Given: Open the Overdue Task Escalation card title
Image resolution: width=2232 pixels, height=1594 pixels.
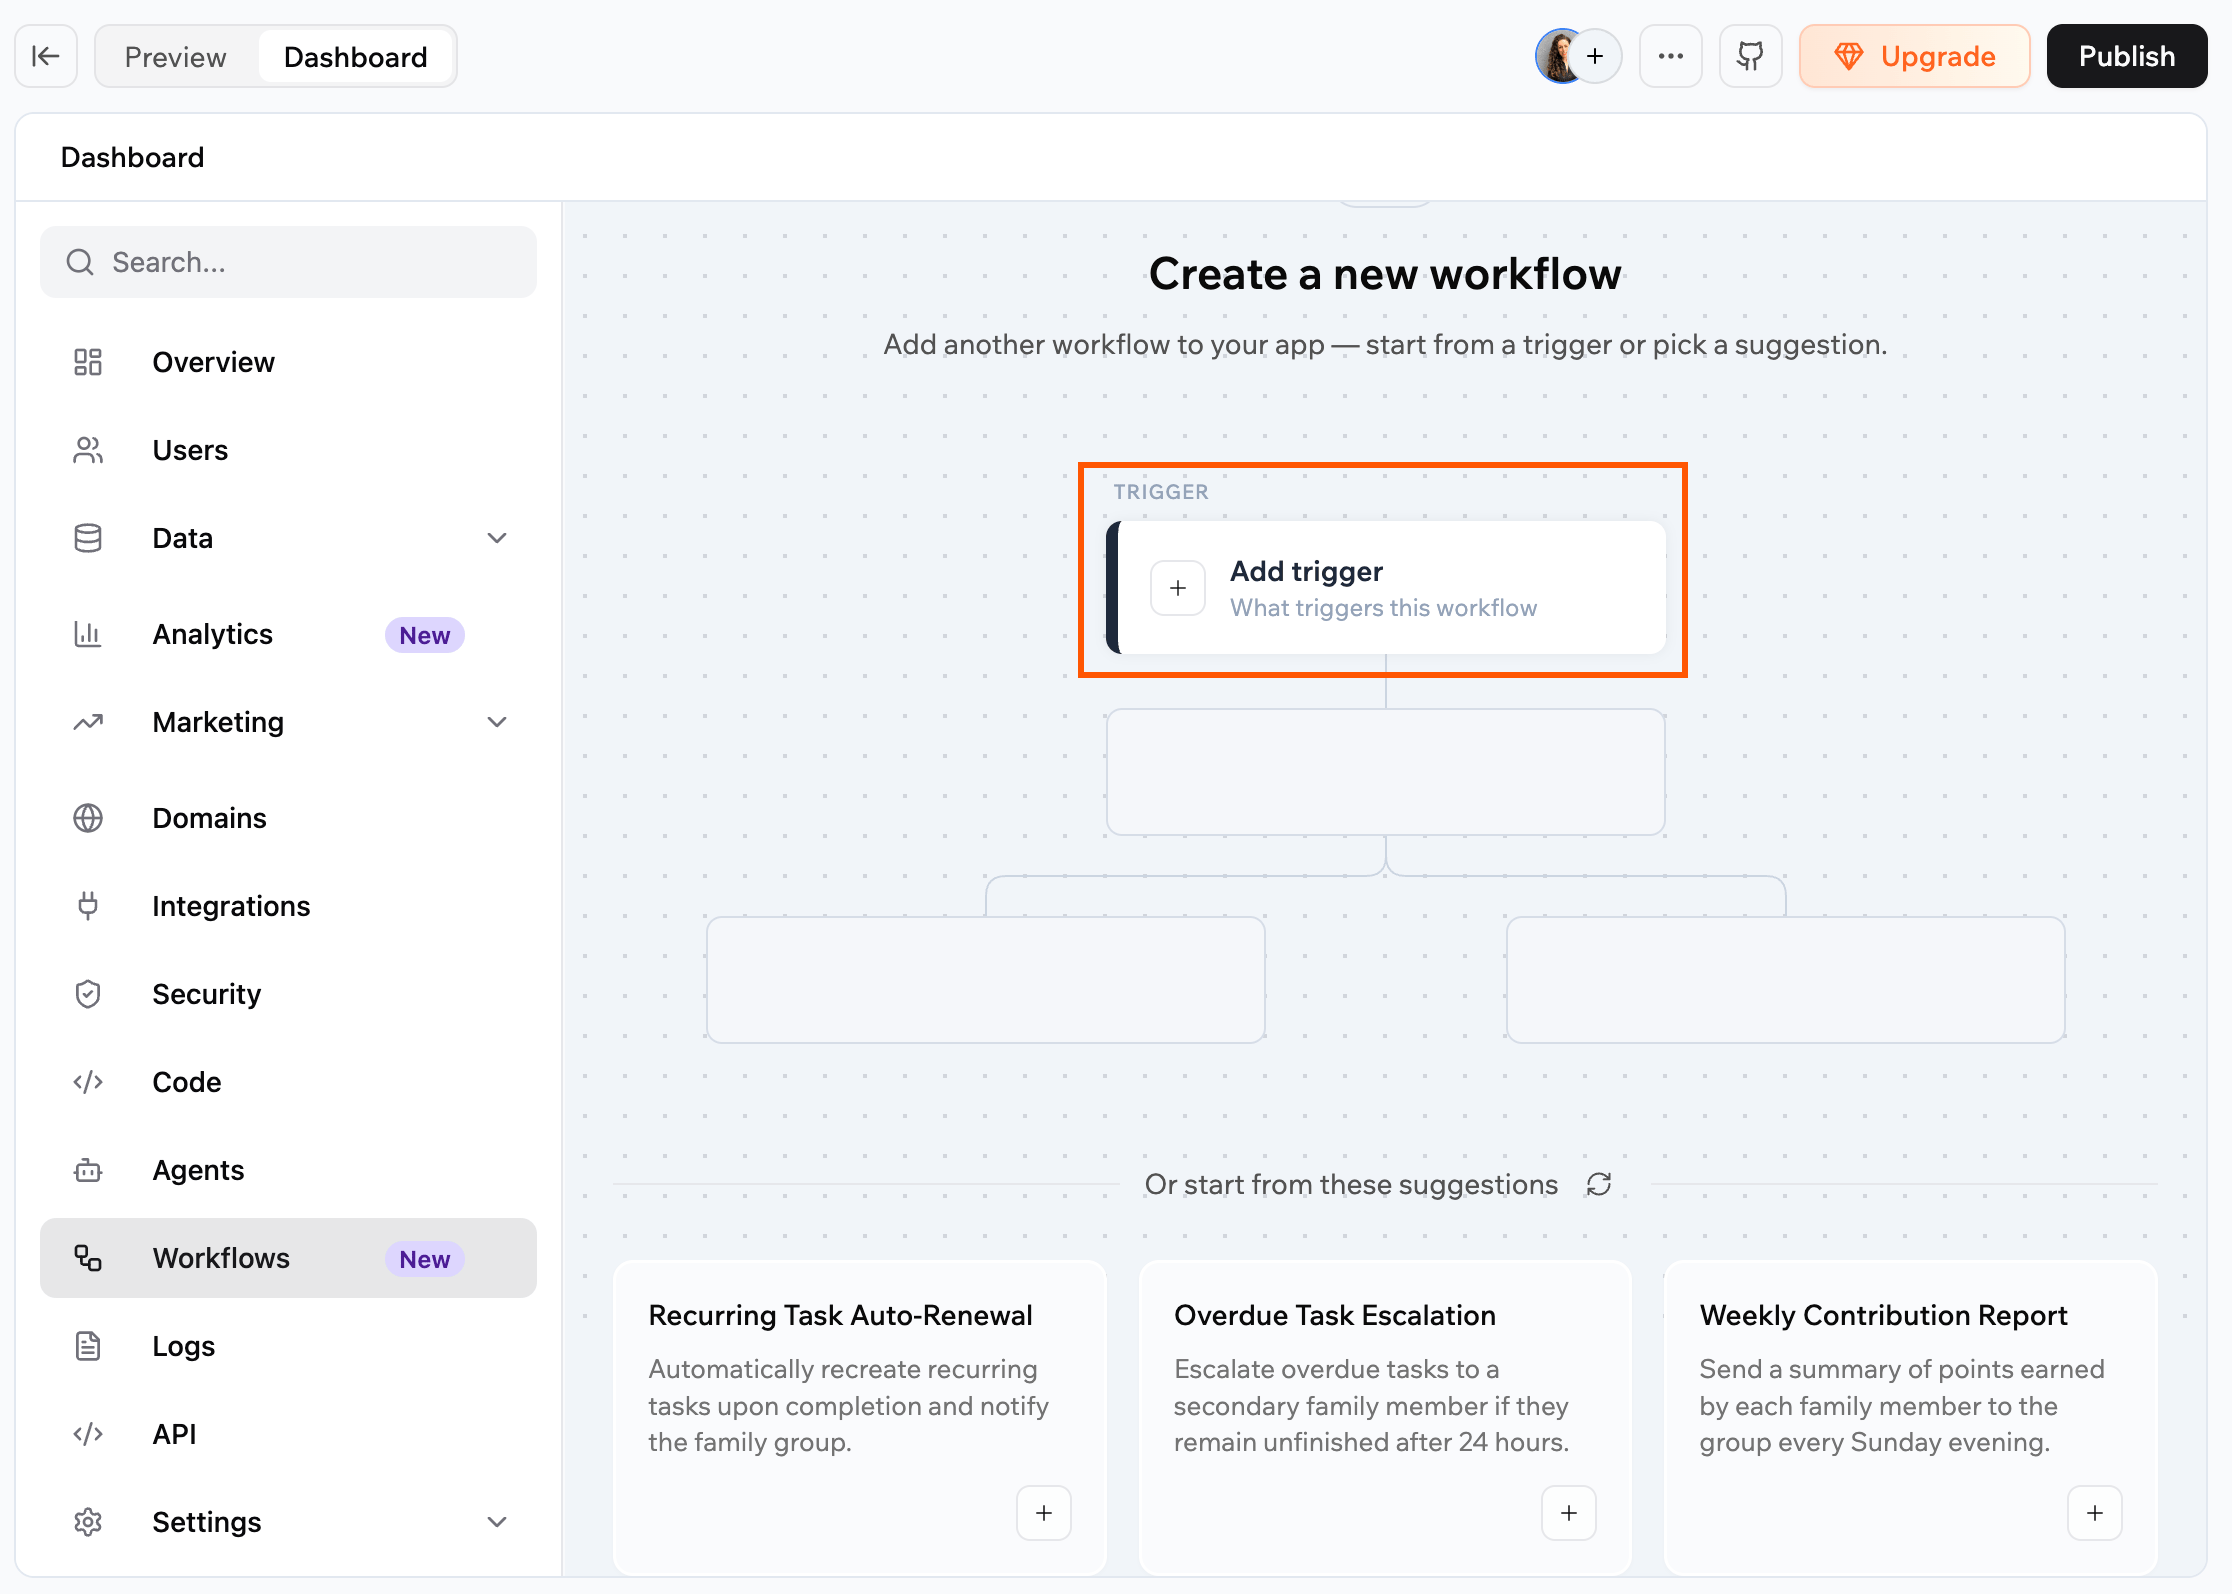Looking at the screenshot, I should pyautogui.click(x=1335, y=1315).
